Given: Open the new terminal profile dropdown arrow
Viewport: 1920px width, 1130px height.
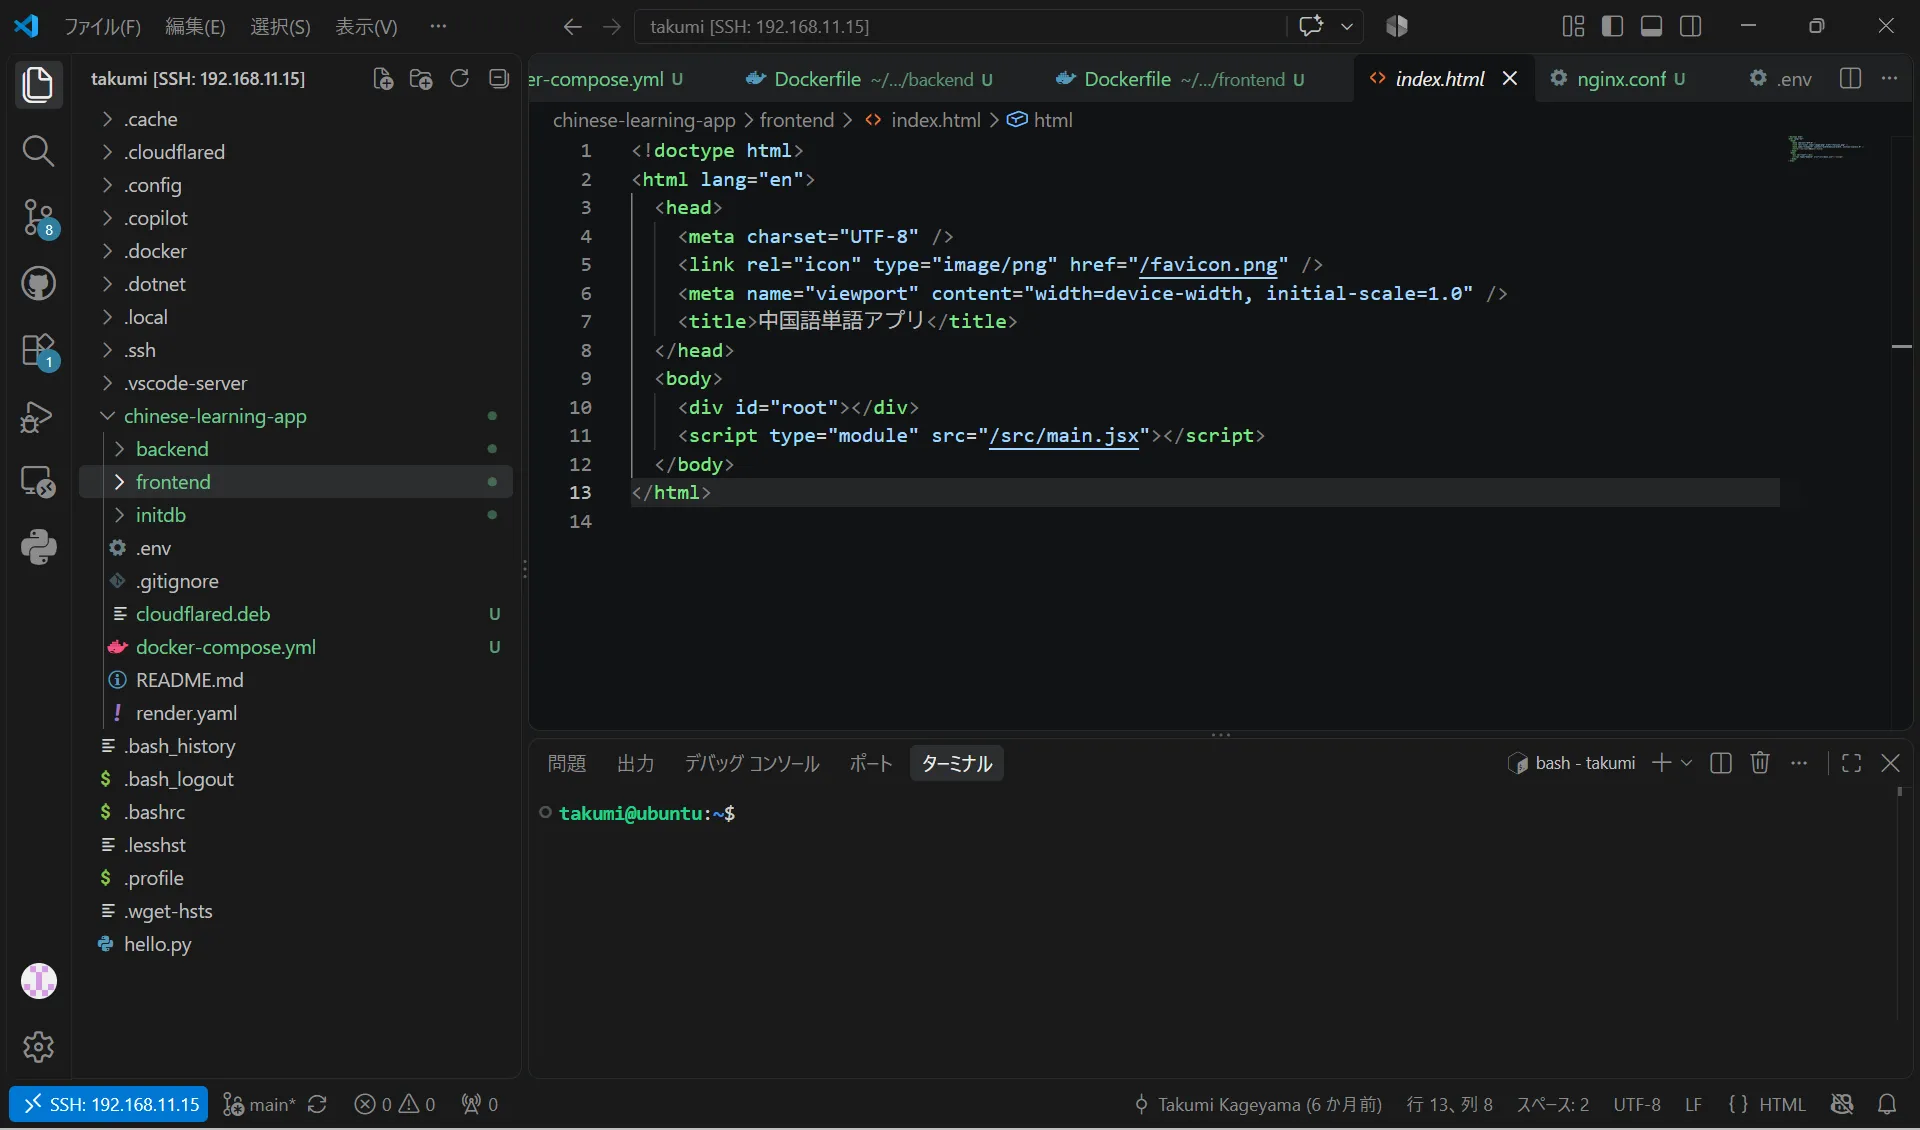Looking at the screenshot, I should tap(1686, 763).
